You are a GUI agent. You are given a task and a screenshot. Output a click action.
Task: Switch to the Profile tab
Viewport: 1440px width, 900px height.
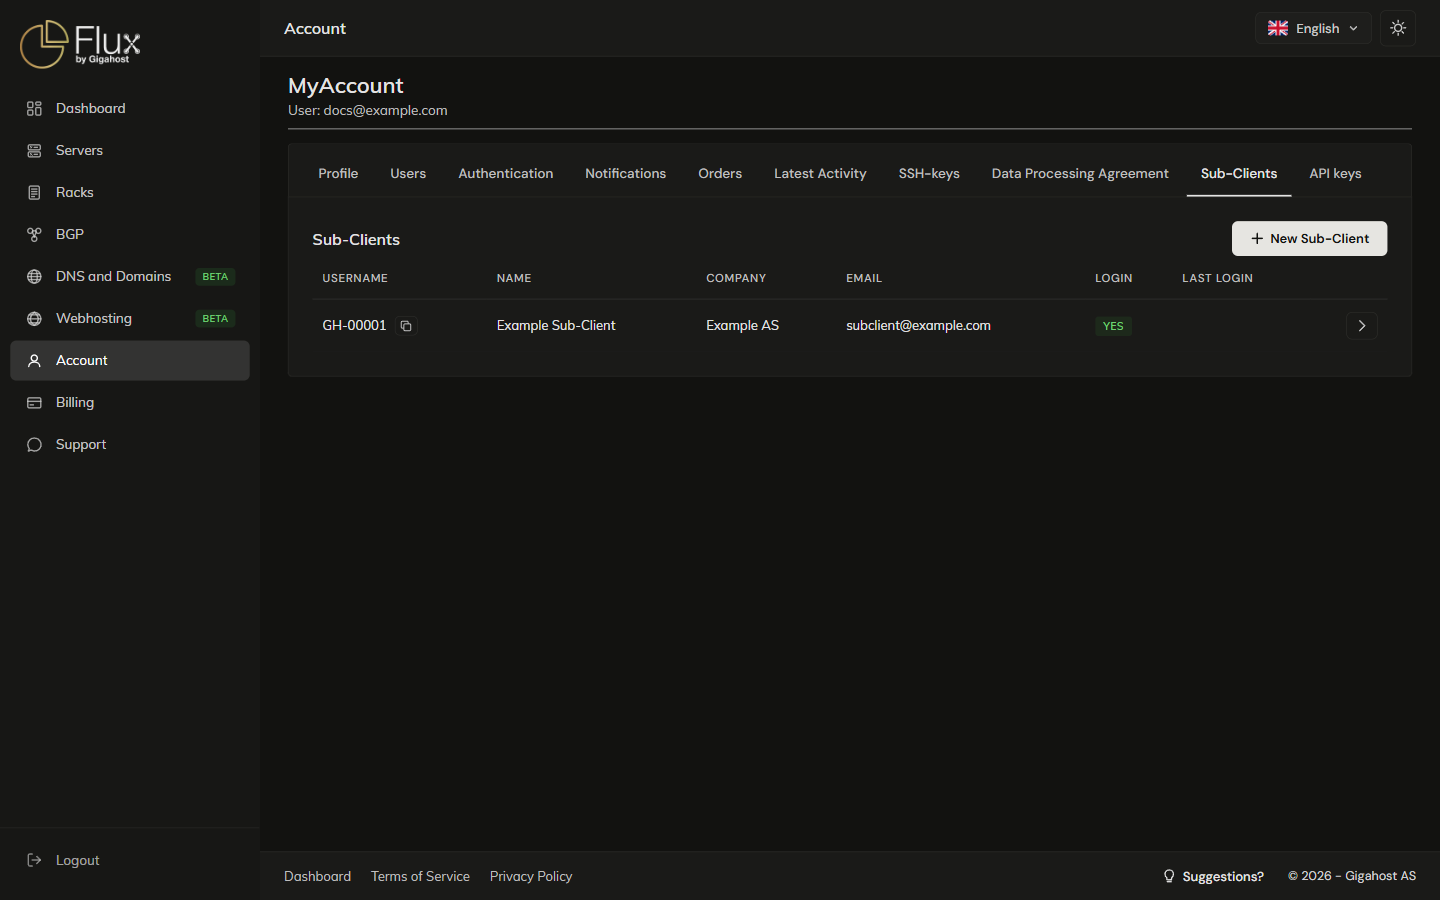338,173
